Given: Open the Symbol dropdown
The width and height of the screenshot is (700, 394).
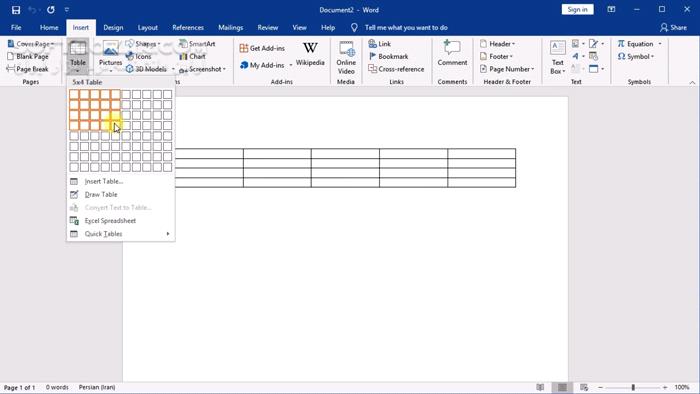Looking at the screenshot, I should 636,57.
